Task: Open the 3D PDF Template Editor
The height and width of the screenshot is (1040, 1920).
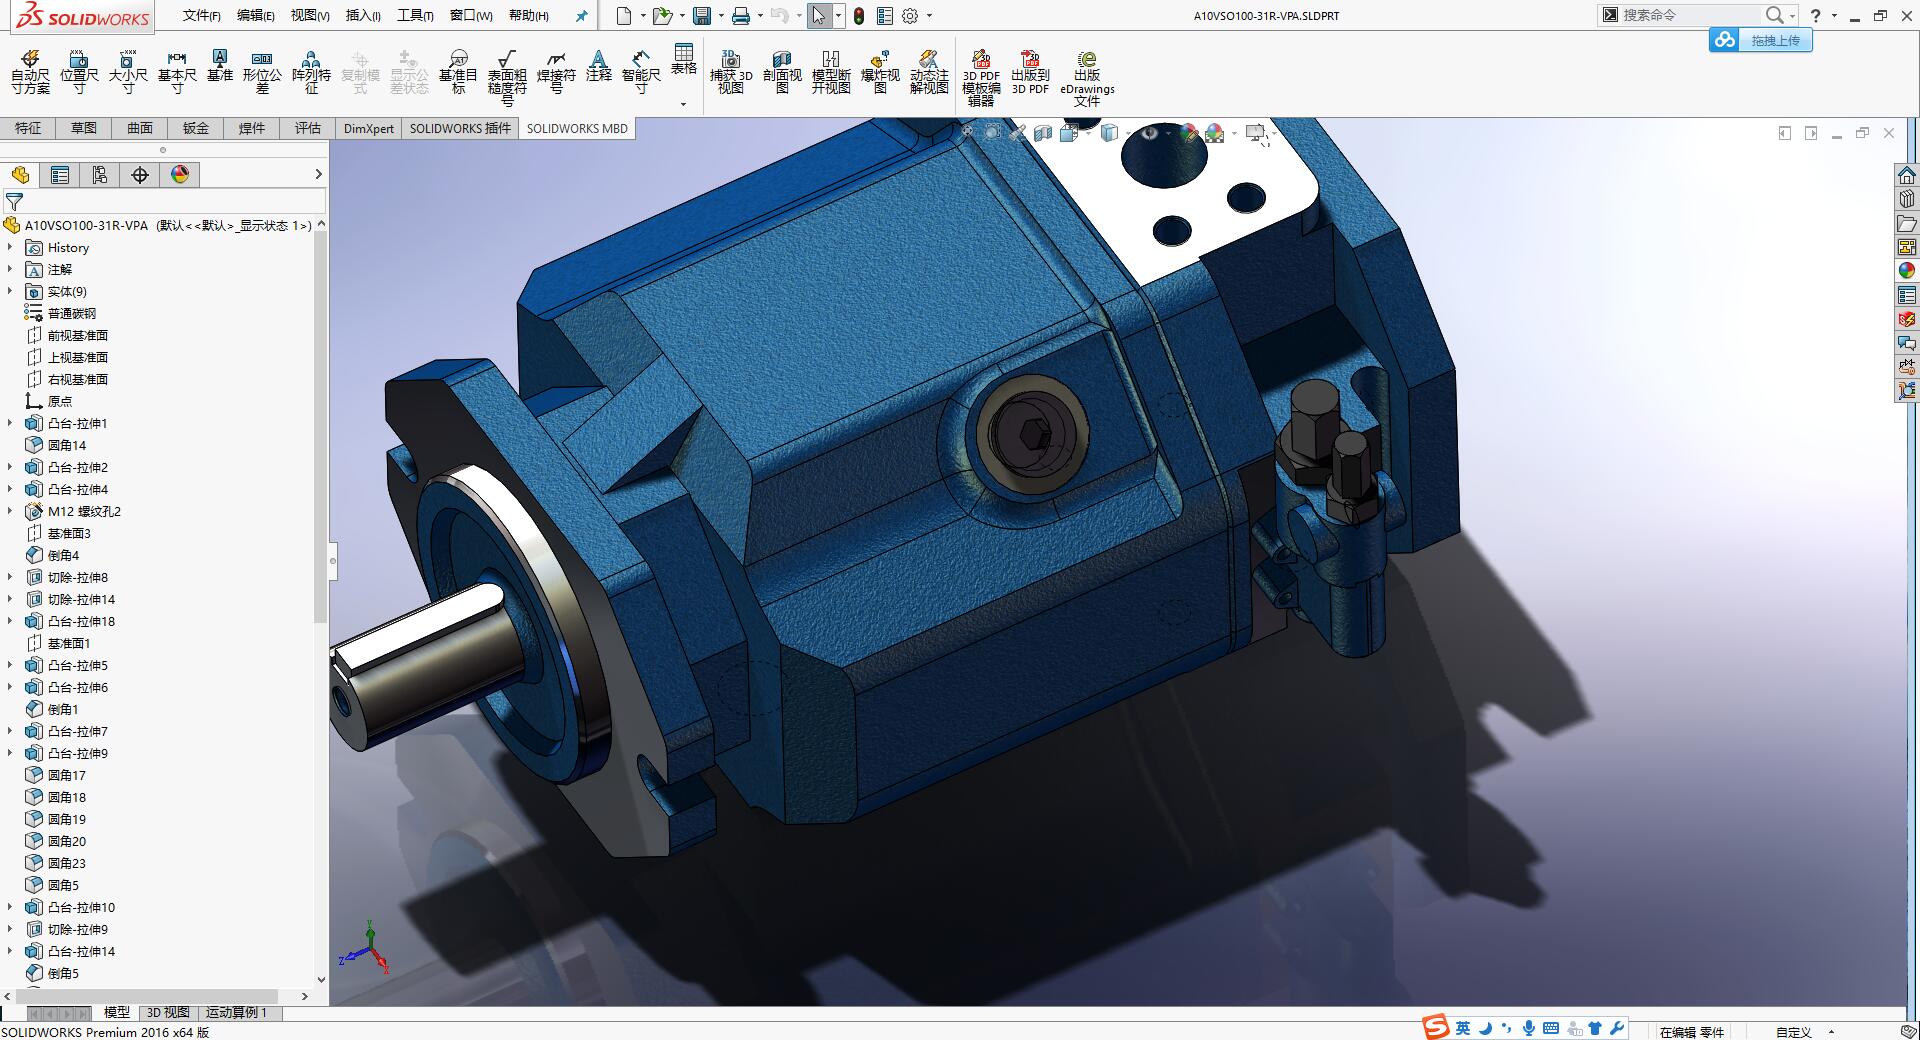Action: pyautogui.click(x=981, y=79)
